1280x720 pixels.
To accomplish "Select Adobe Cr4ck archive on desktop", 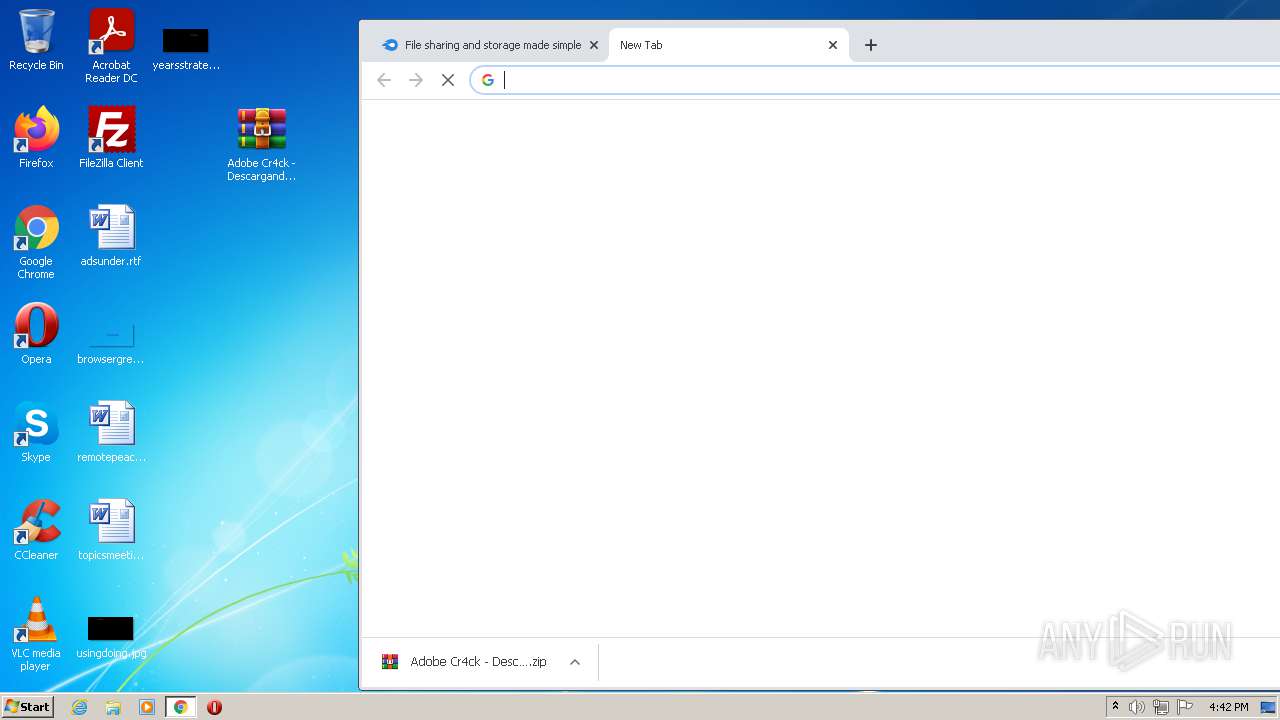I will [x=261, y=144].
